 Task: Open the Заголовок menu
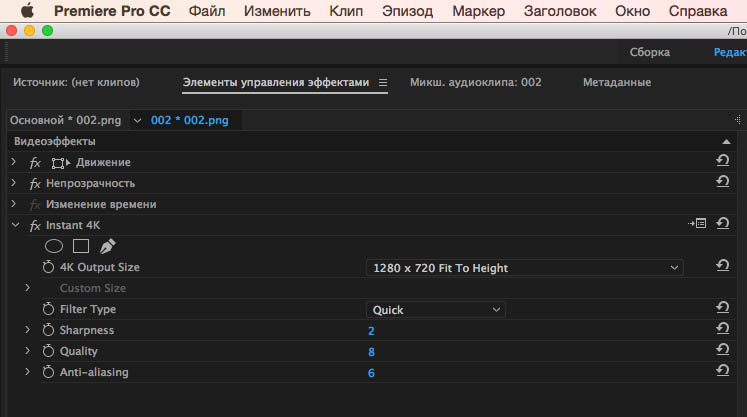click(560, 11)
